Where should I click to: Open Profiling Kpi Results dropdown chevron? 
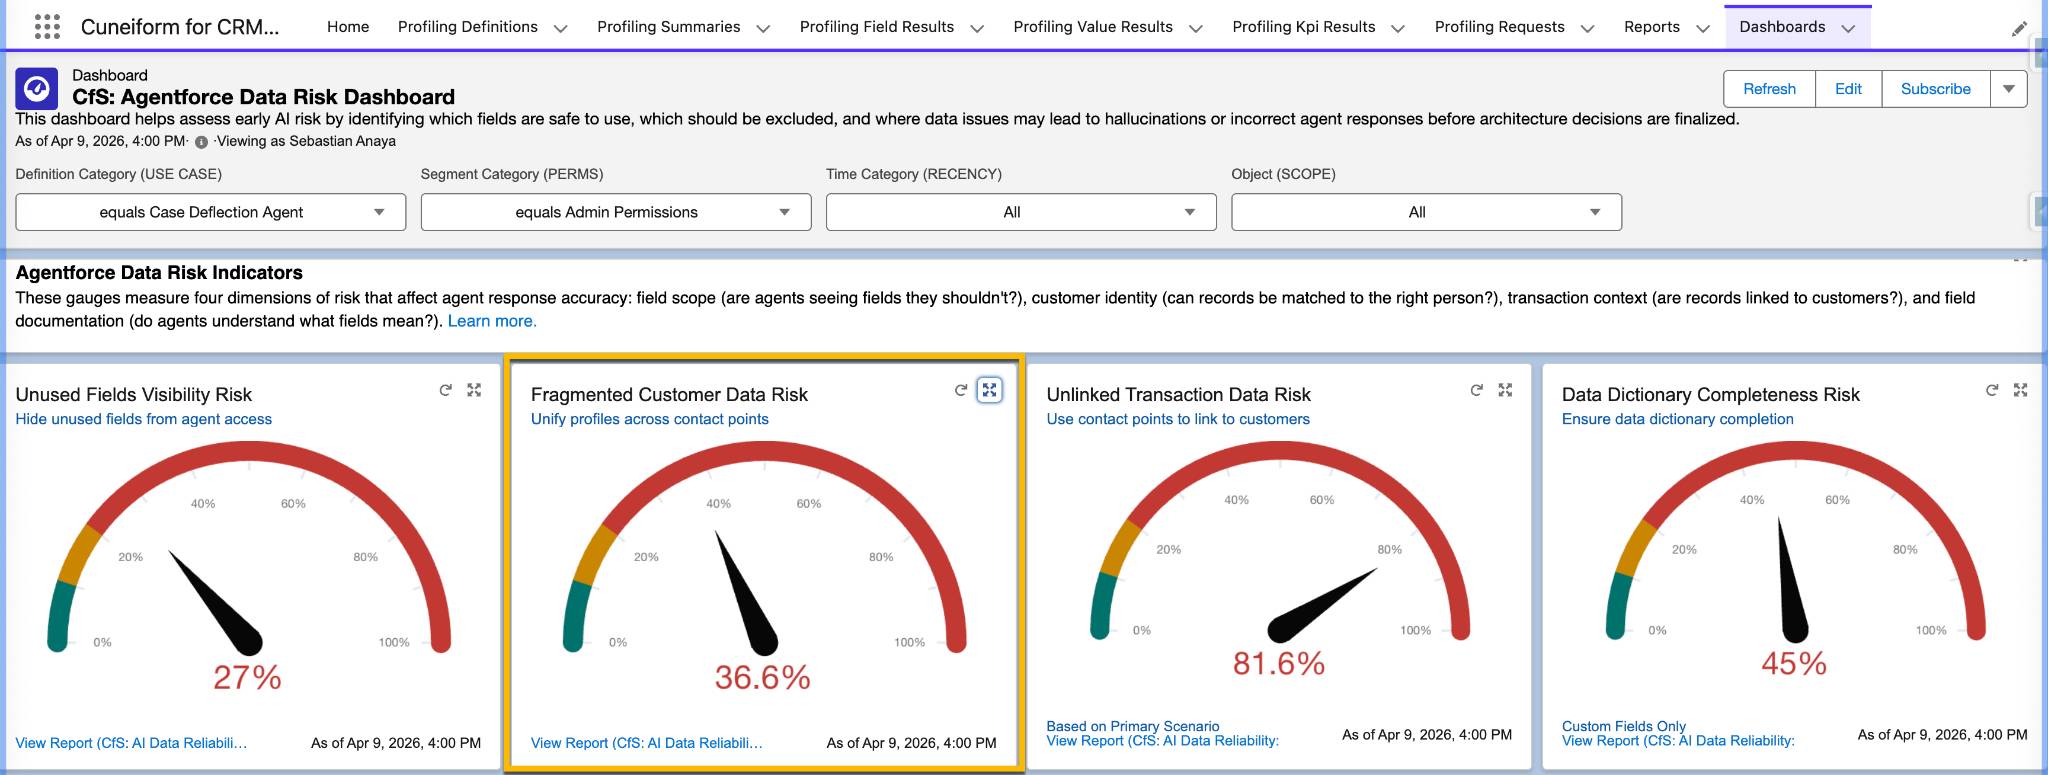pos(1398,28)
